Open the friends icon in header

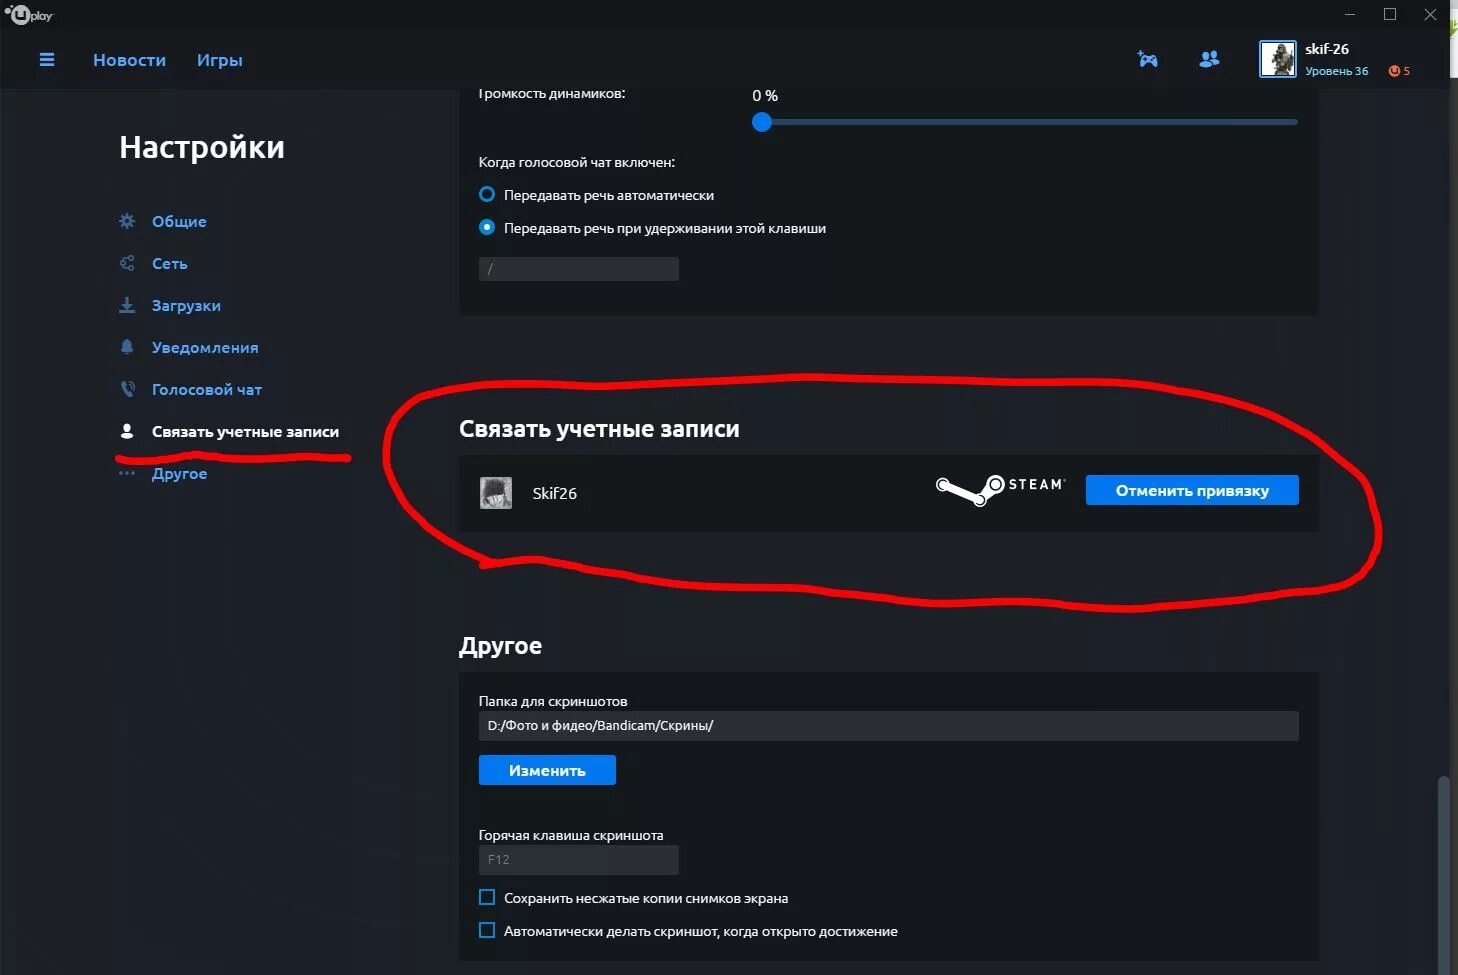[1209, 60]
